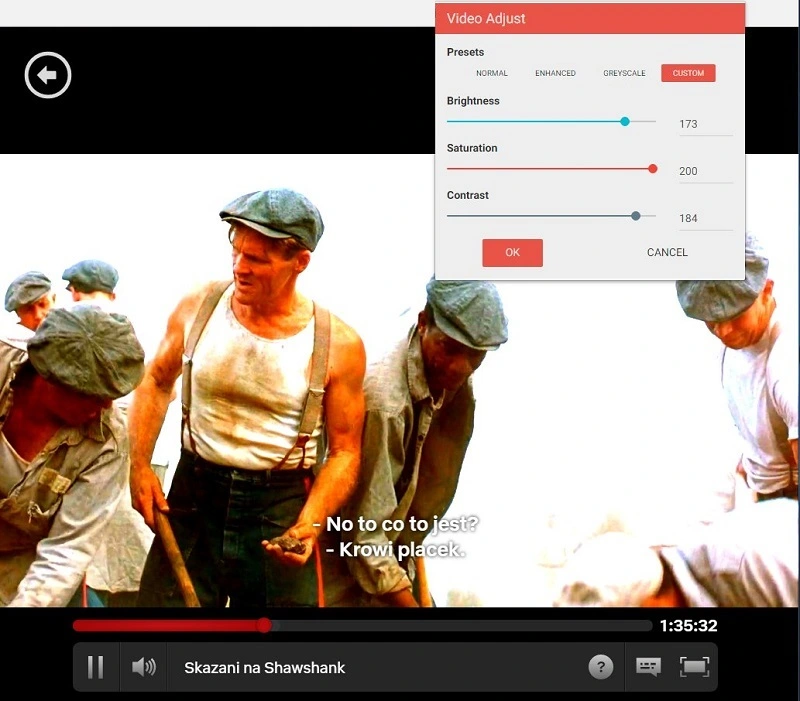Confirm video adjustments with OK
This screenshot has width=800, height=701.
[x=512, y=252]
